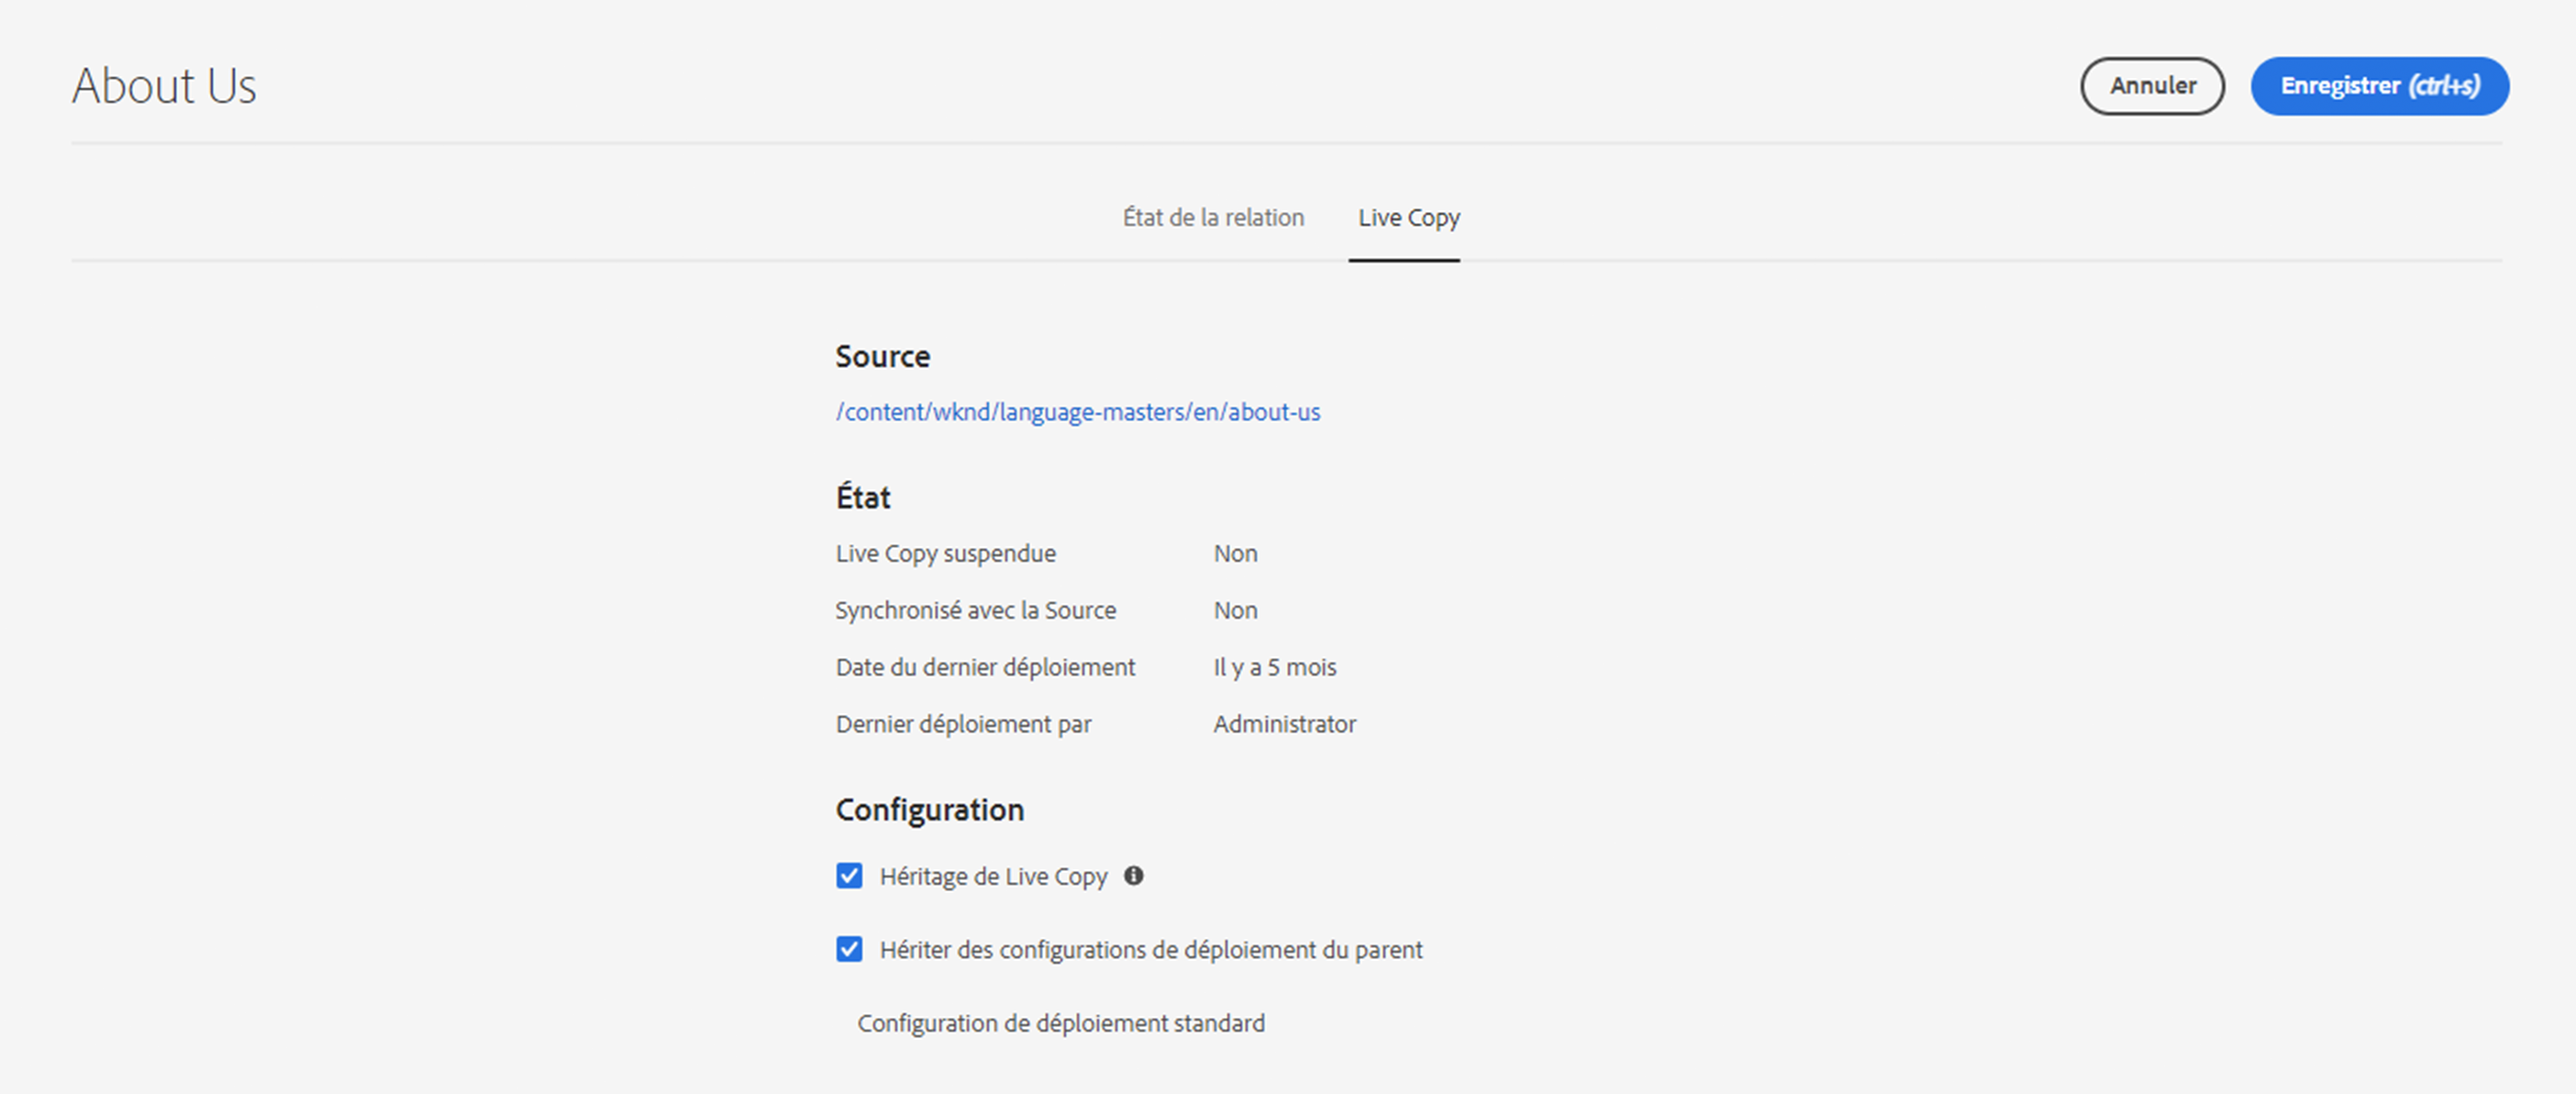Click the Synchronisé avec la Source label
This screenshot has width=2576, height=1094.
975,610
